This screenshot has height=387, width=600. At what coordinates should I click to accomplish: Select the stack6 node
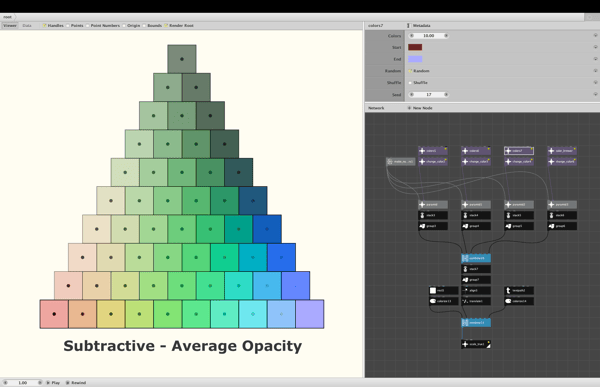(x=562, y=216)
